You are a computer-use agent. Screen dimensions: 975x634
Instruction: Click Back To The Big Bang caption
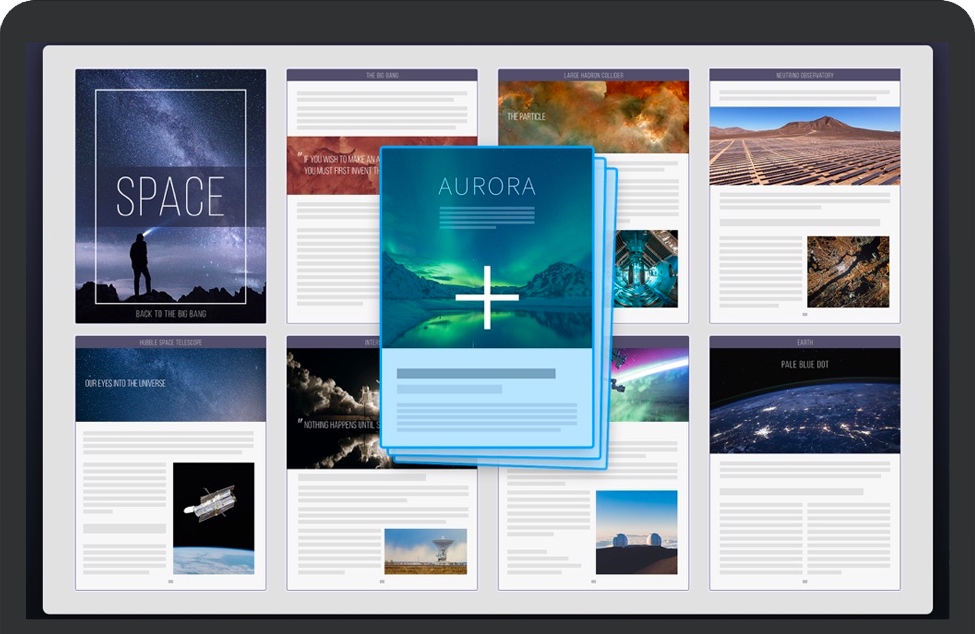170,314
